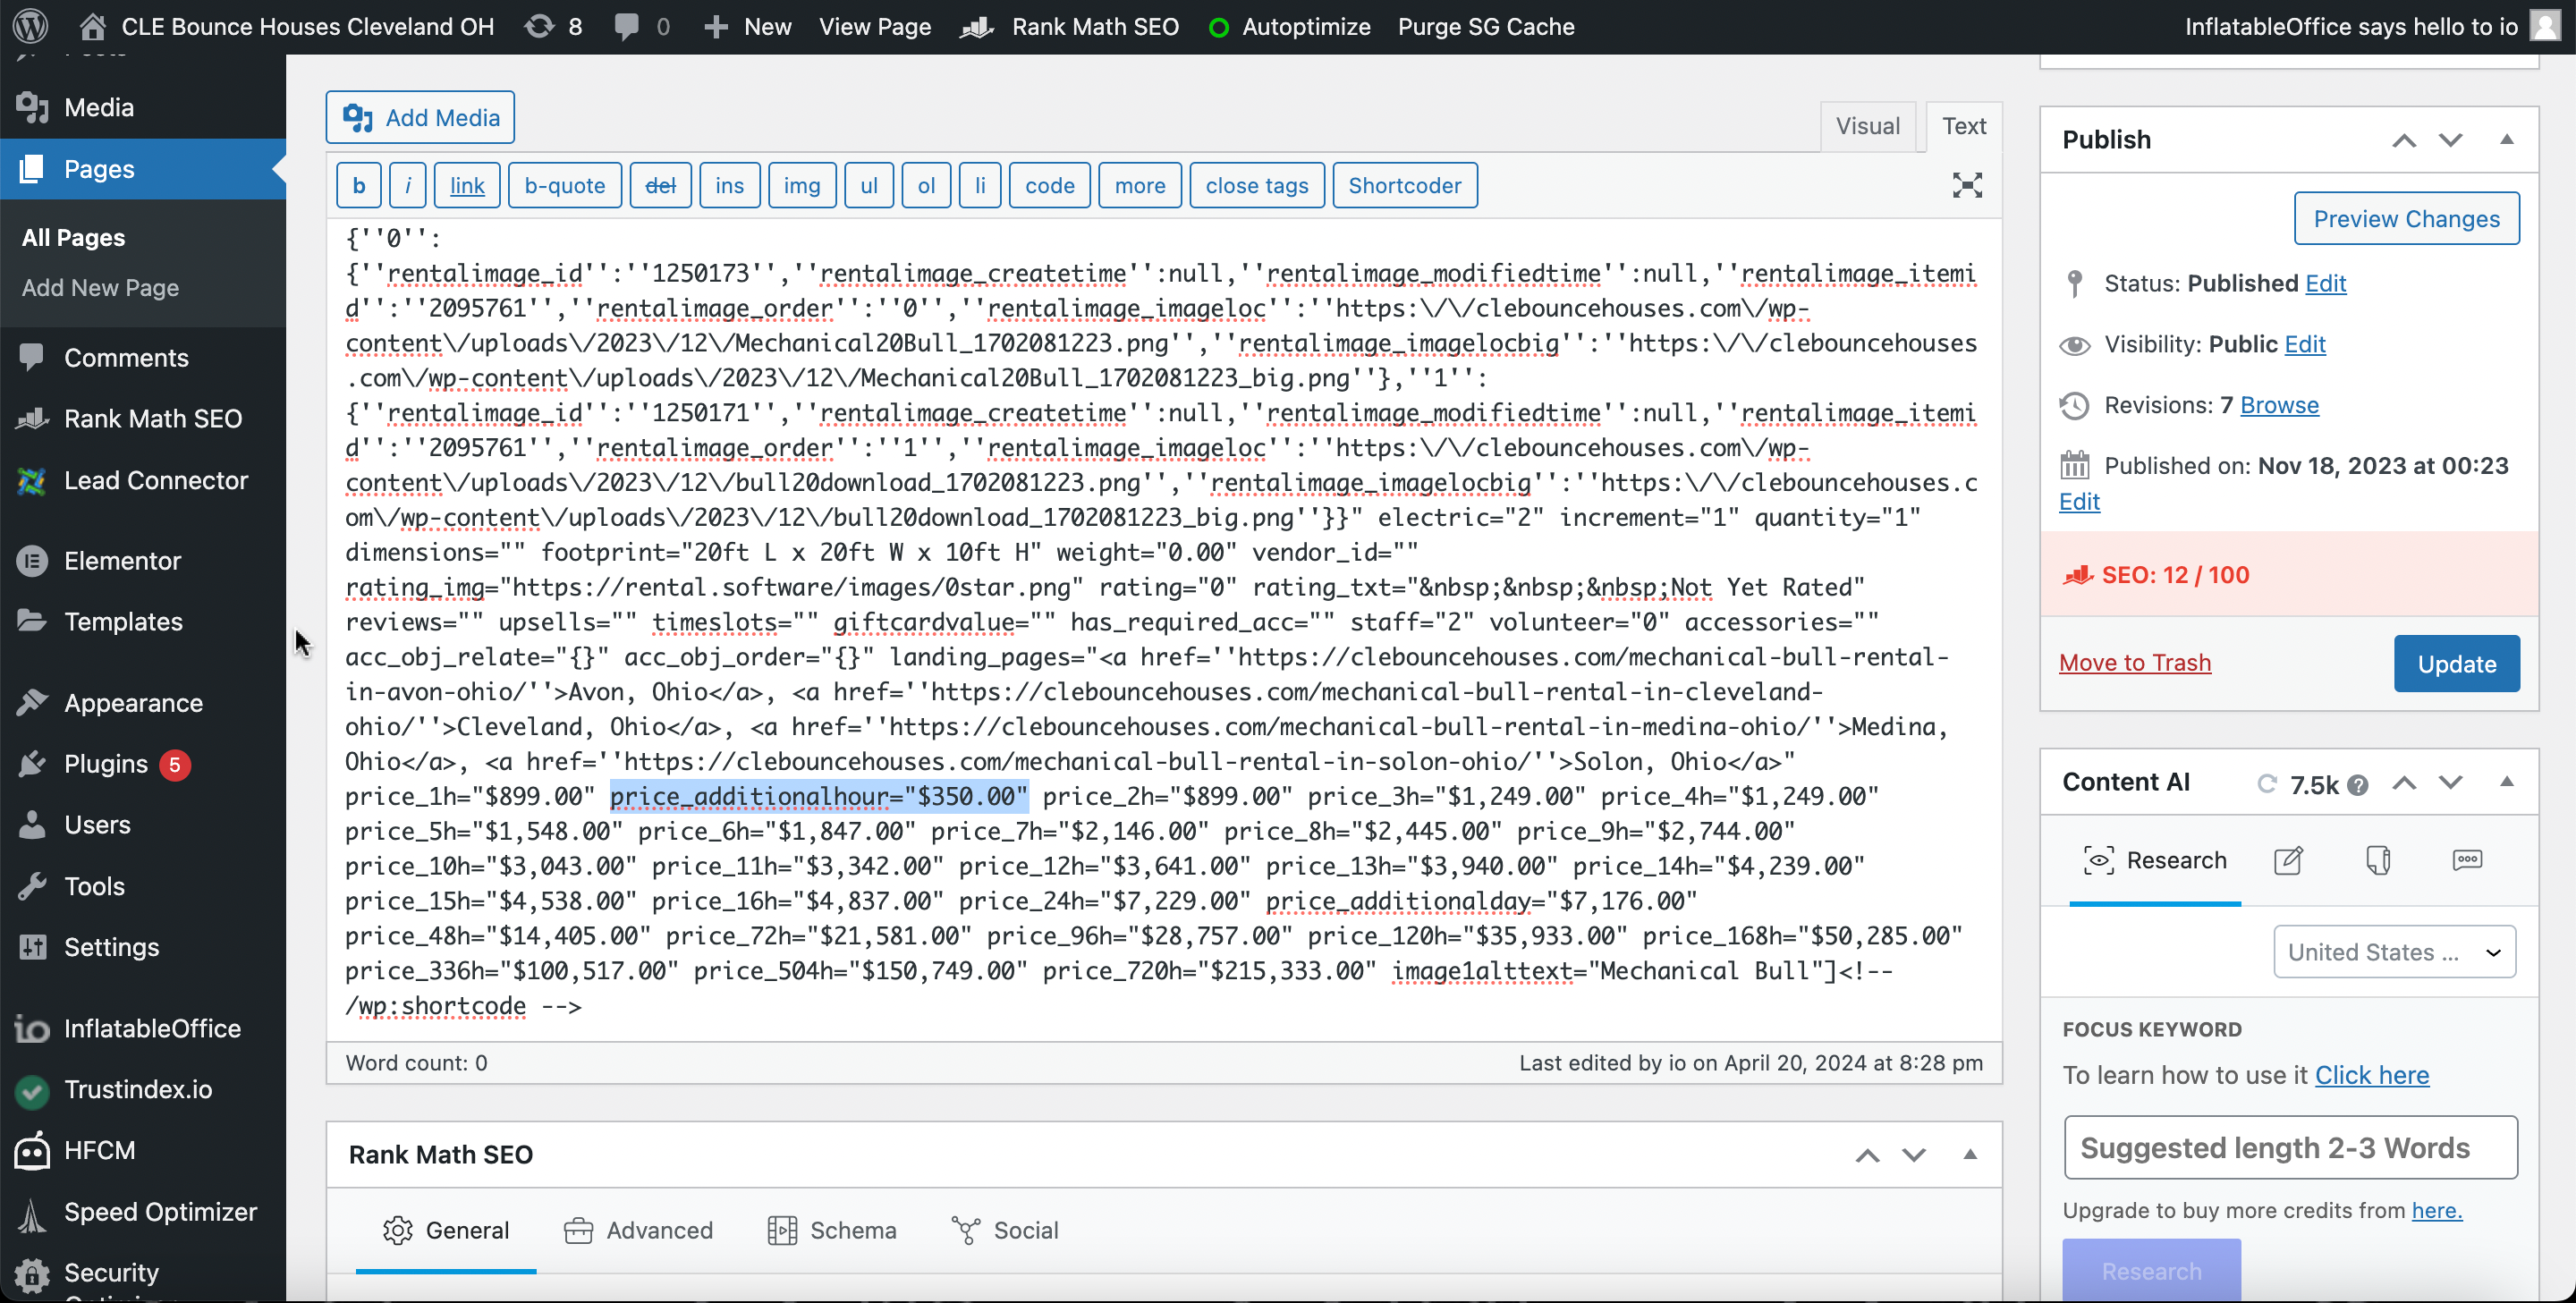
Task: Click Content AI credits help icon
Action: [x=2357, y=785]
